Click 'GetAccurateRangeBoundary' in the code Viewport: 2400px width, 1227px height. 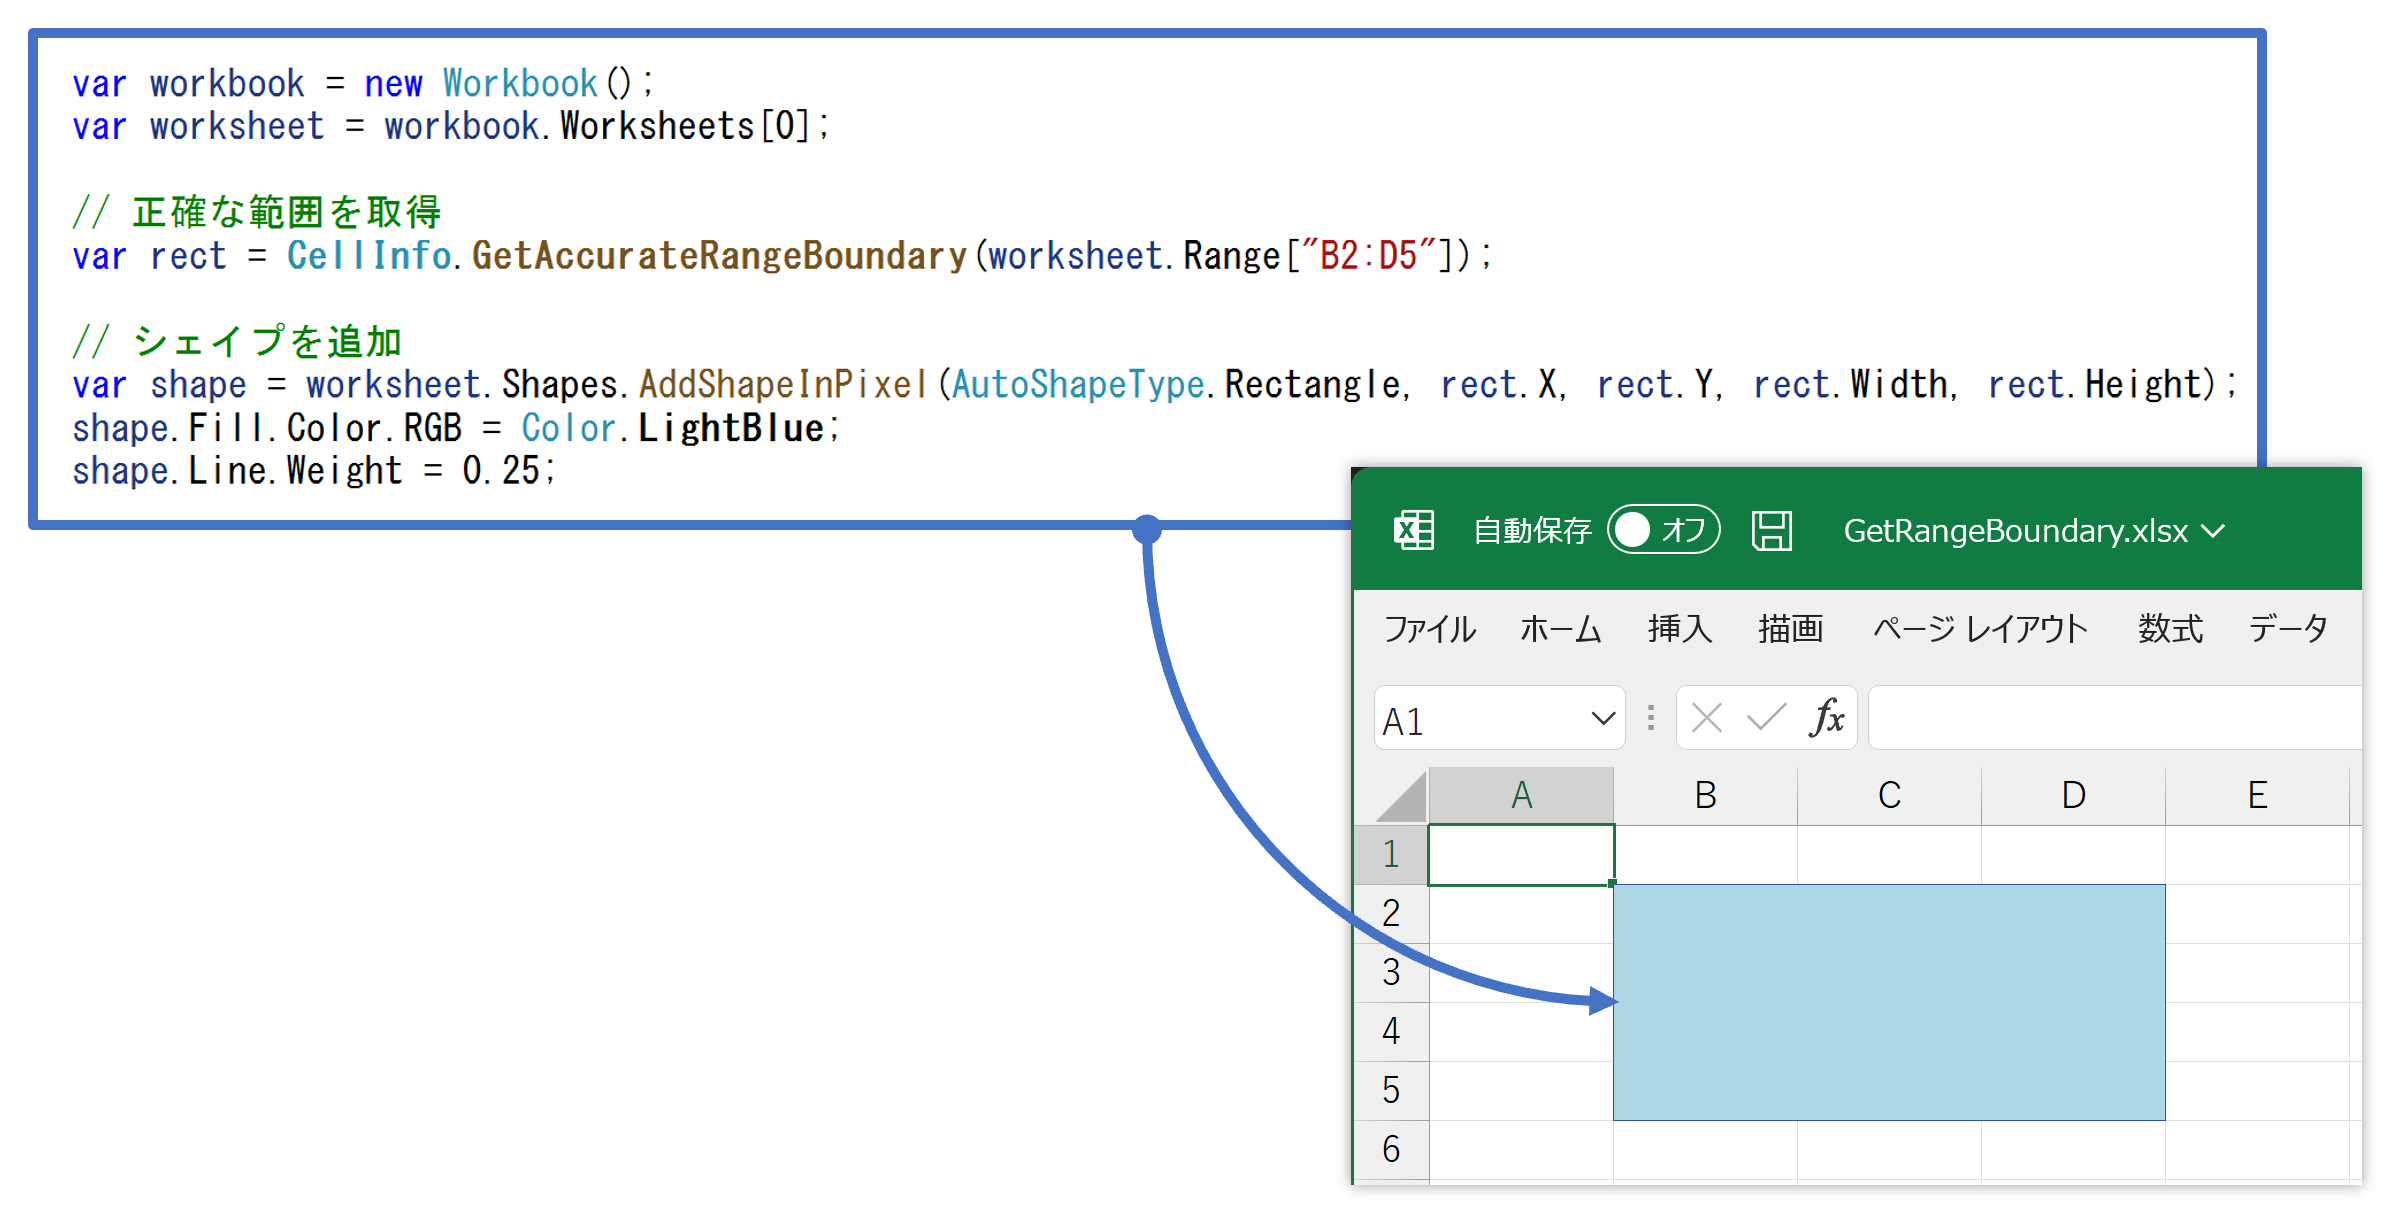(x=719, y=256)
